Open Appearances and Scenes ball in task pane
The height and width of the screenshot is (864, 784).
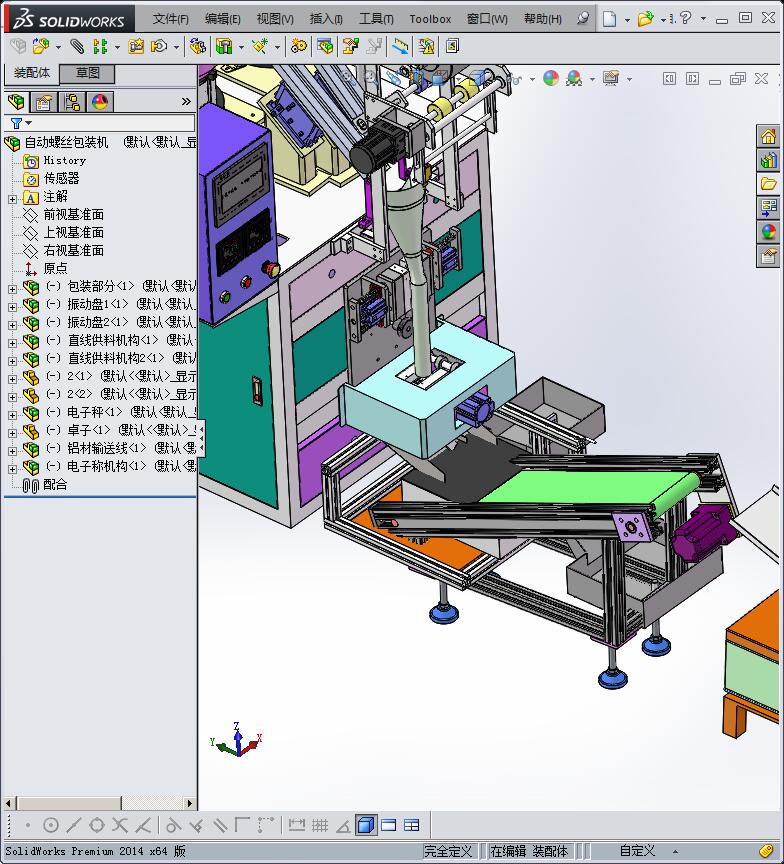coord(768,232)
